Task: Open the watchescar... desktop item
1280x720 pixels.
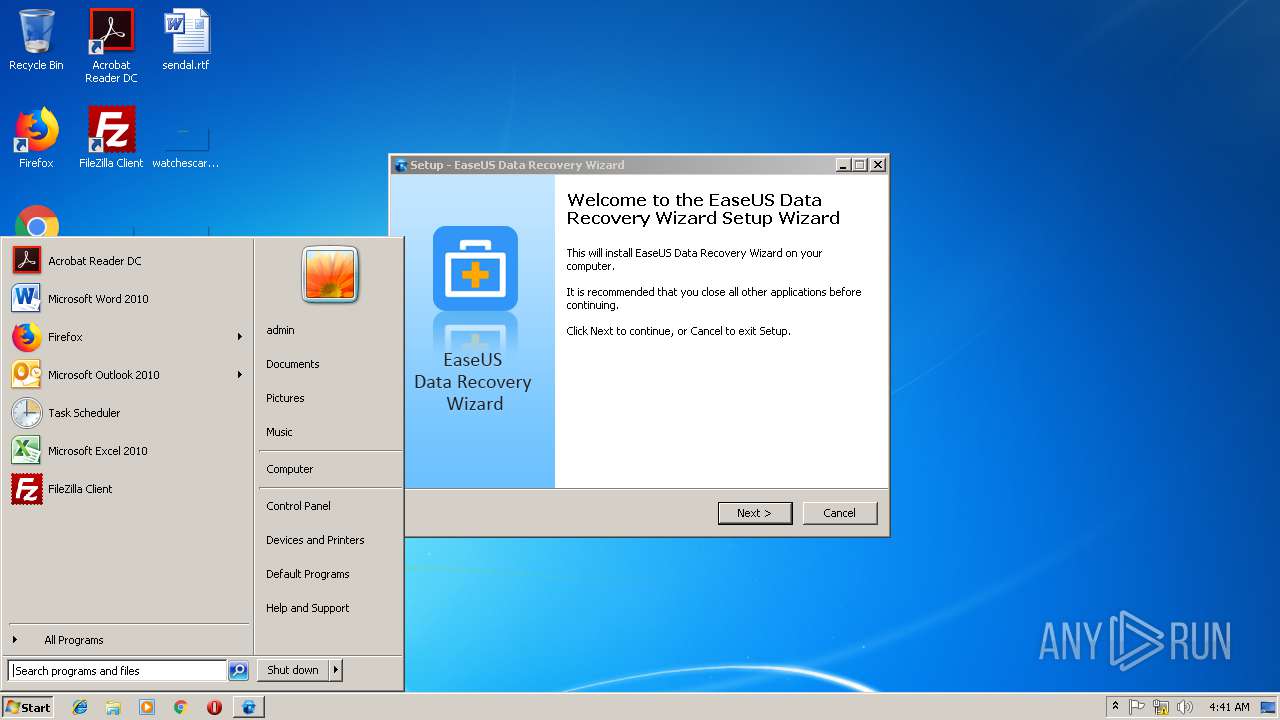Action: (x=186, y=142)
